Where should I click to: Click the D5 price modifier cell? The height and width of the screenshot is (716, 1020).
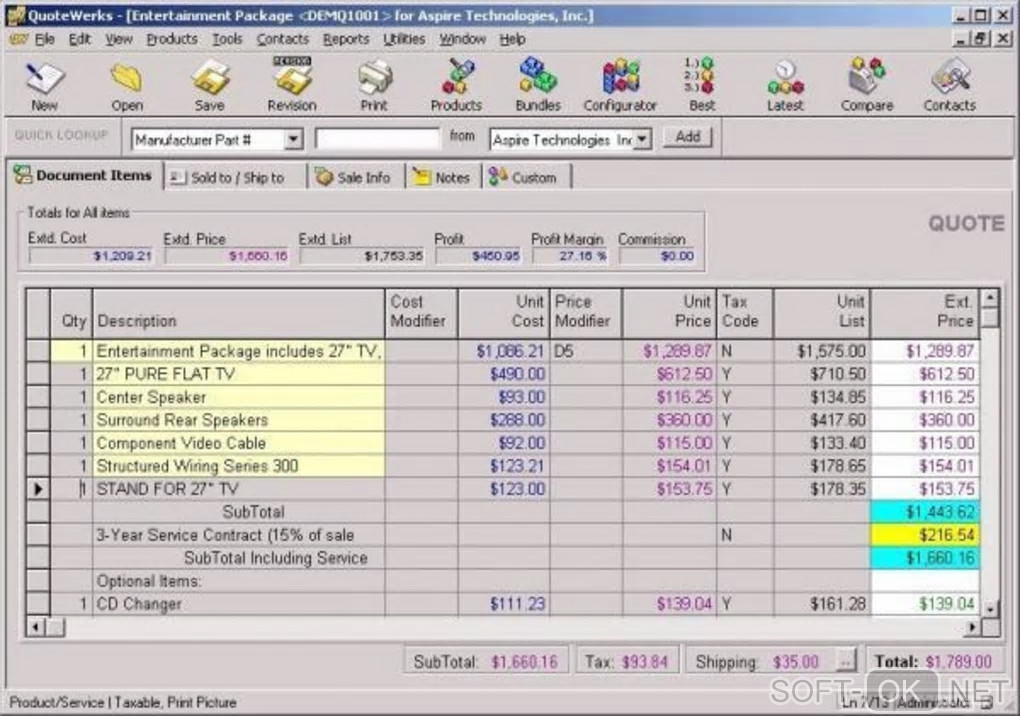click(x=585, y=351)
